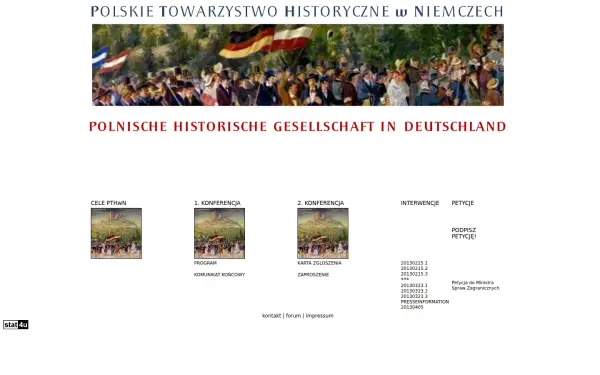Open the painting thumbnail under 2. KONFERENCJA
600x375 pixels.
[x=323, y=233]
